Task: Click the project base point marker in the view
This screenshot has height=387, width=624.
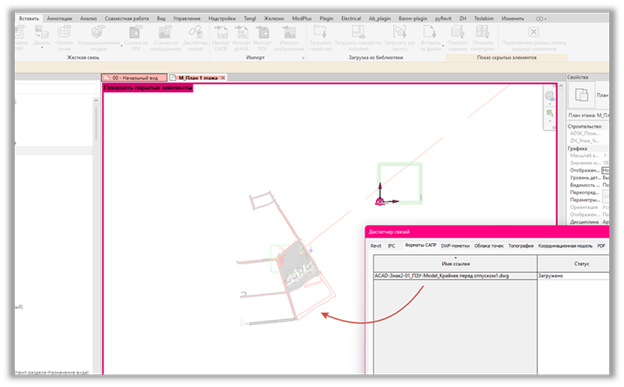Action: 380,201
